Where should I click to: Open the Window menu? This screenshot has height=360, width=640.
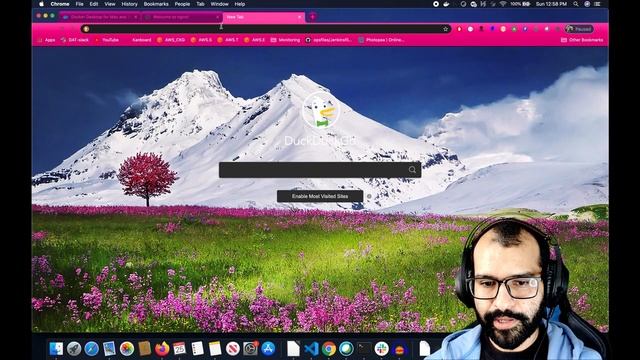tap(220, 4)
